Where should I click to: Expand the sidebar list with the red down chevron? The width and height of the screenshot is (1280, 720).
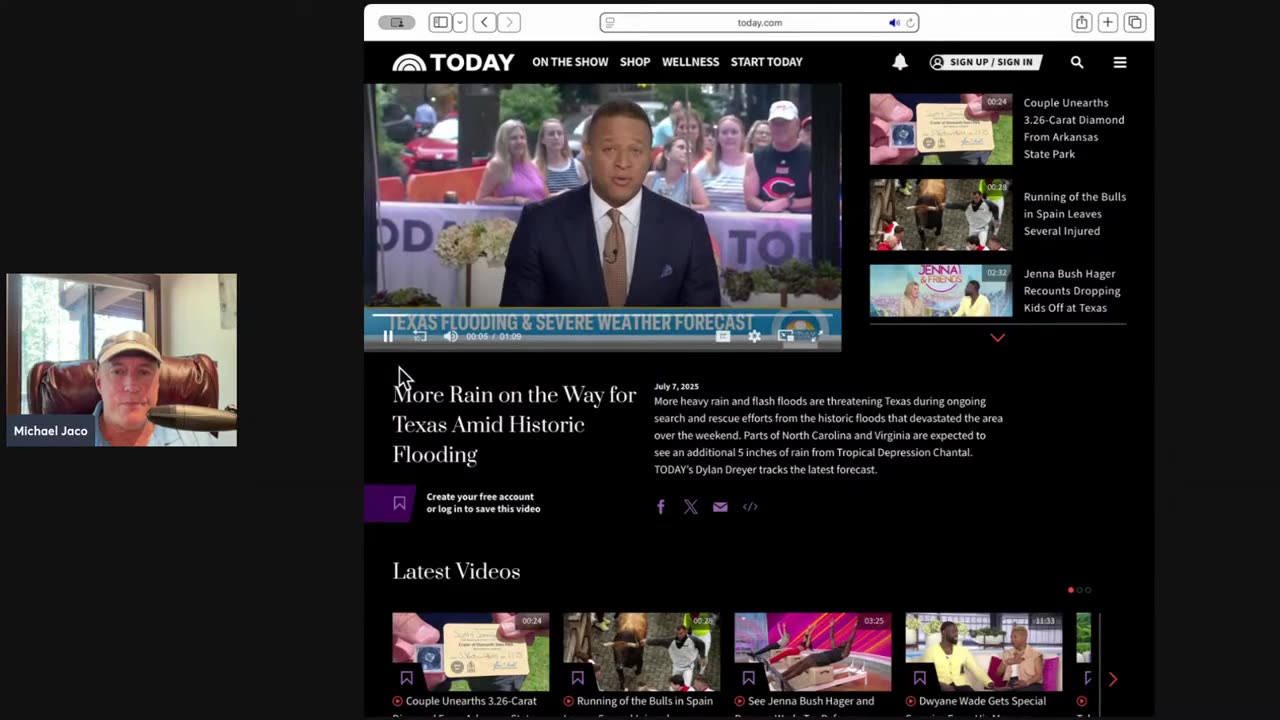click(997, 338)
